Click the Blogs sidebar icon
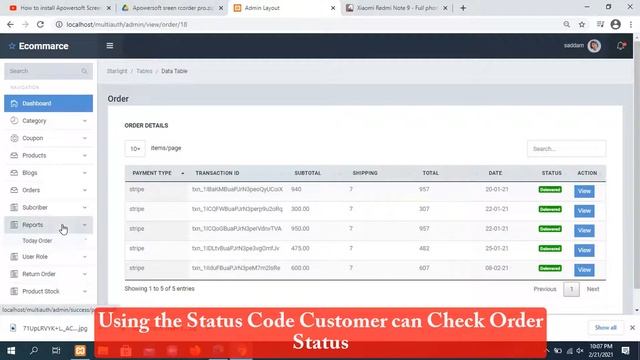This screenshot has height=360, width=640. [14, 173]
